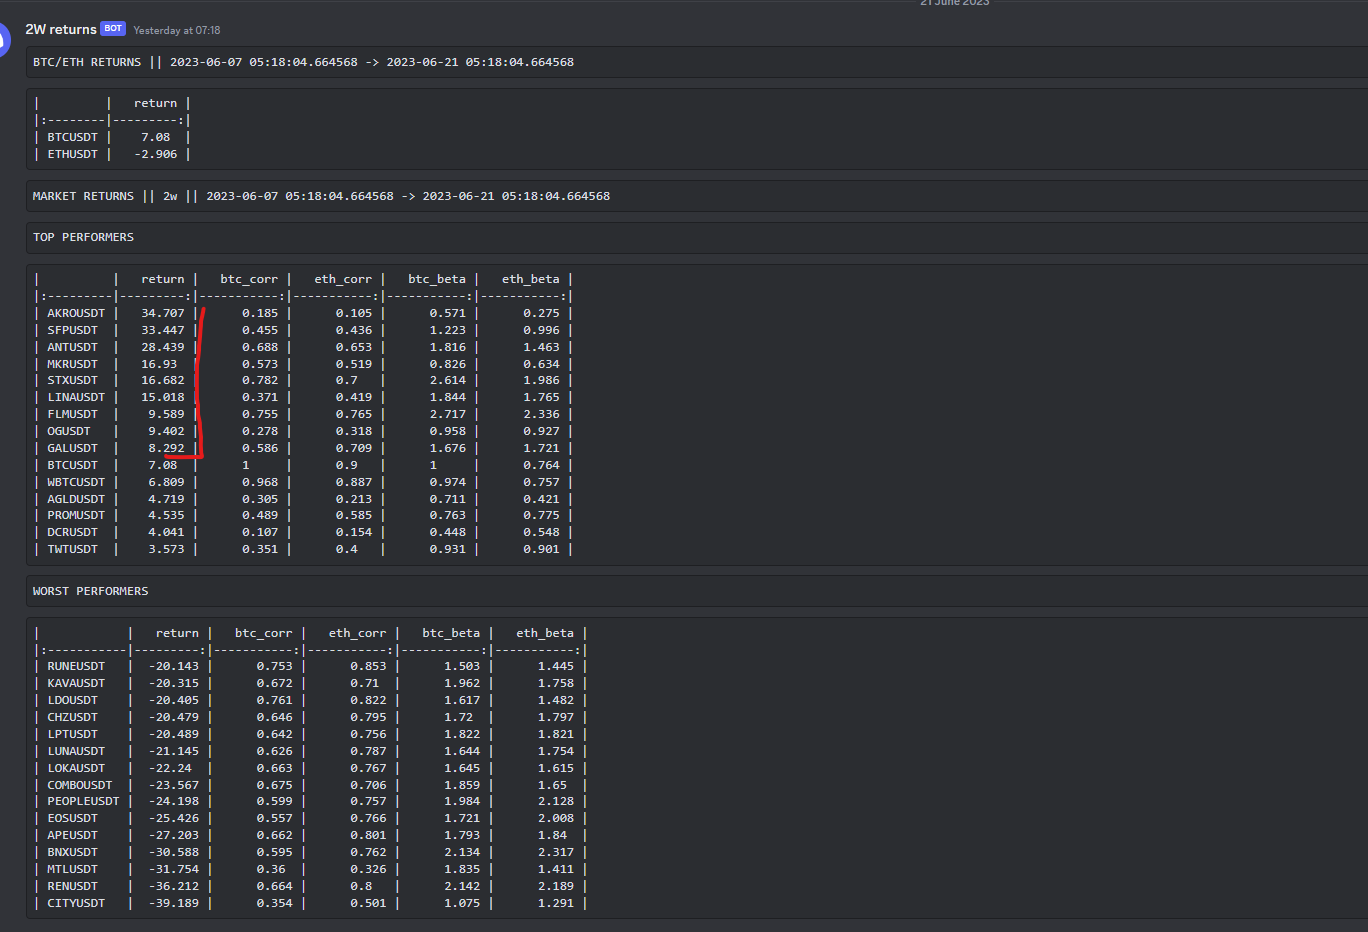The image size is (1368, 932).
Task: Click the bot avatar beside 2W returns
Action: click(4, 40)
